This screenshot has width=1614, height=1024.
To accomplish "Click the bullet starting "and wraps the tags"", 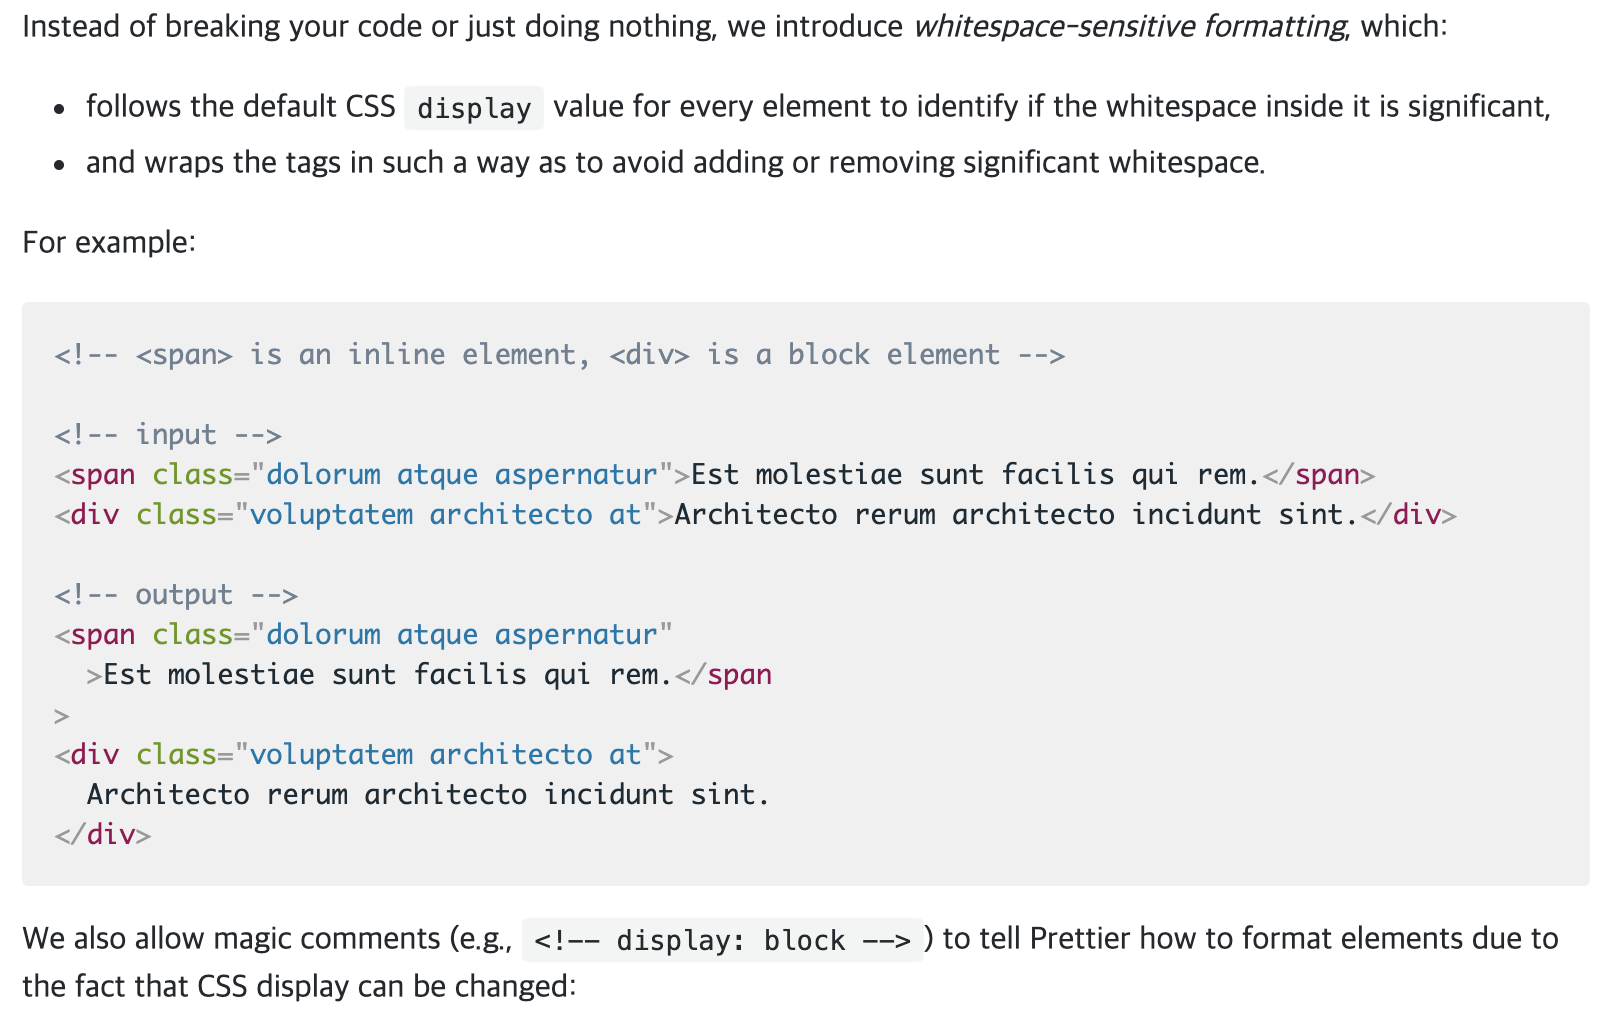I will coord(675,163).
